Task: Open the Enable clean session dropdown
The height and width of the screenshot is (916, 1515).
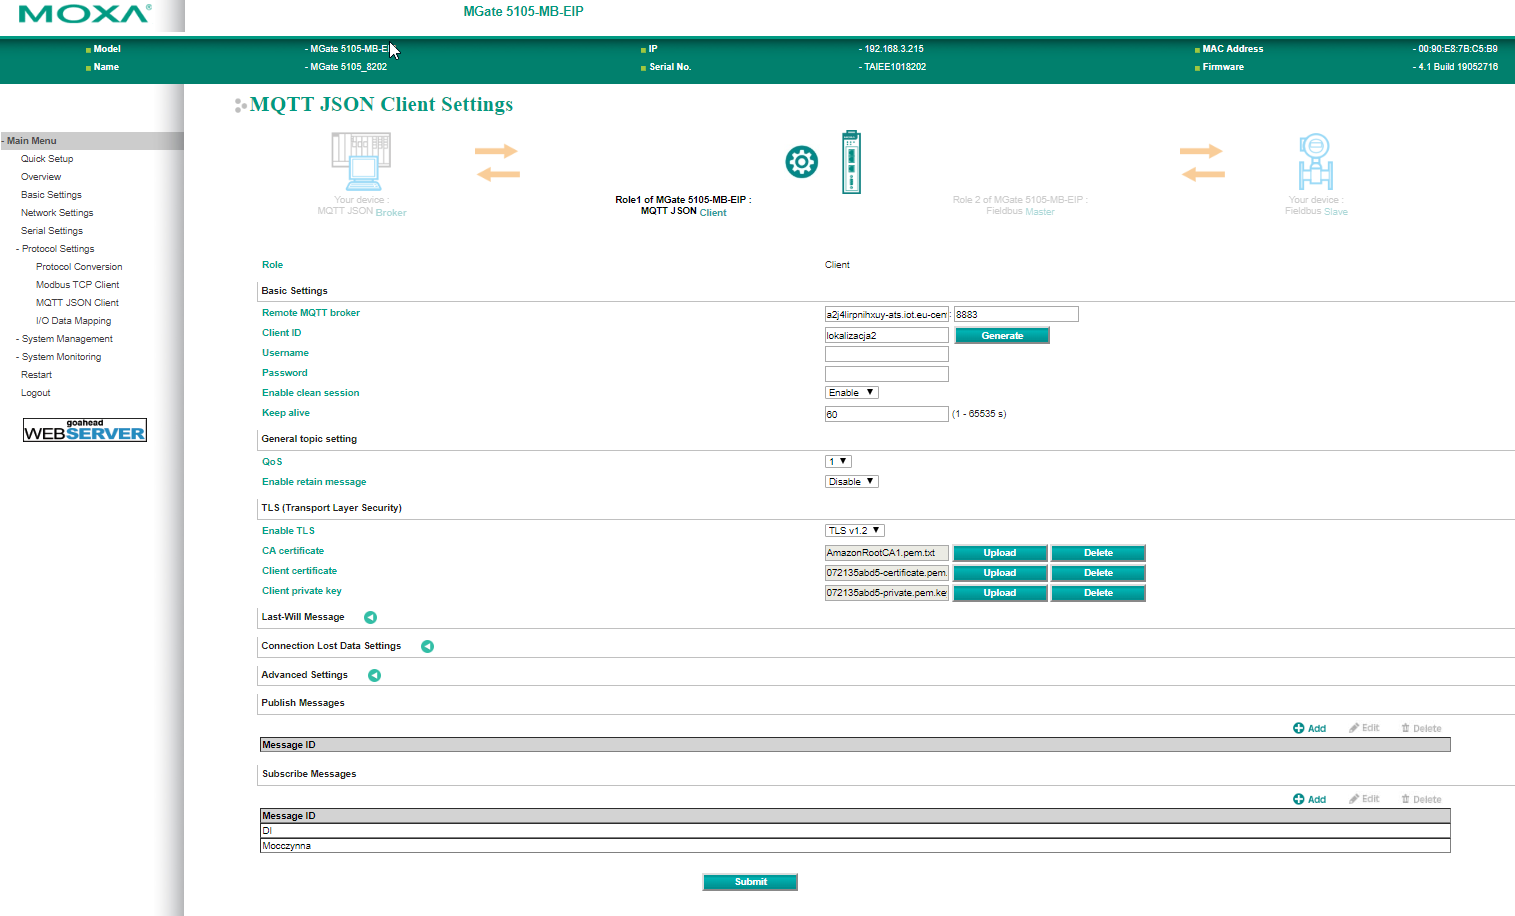Action: 851,393
